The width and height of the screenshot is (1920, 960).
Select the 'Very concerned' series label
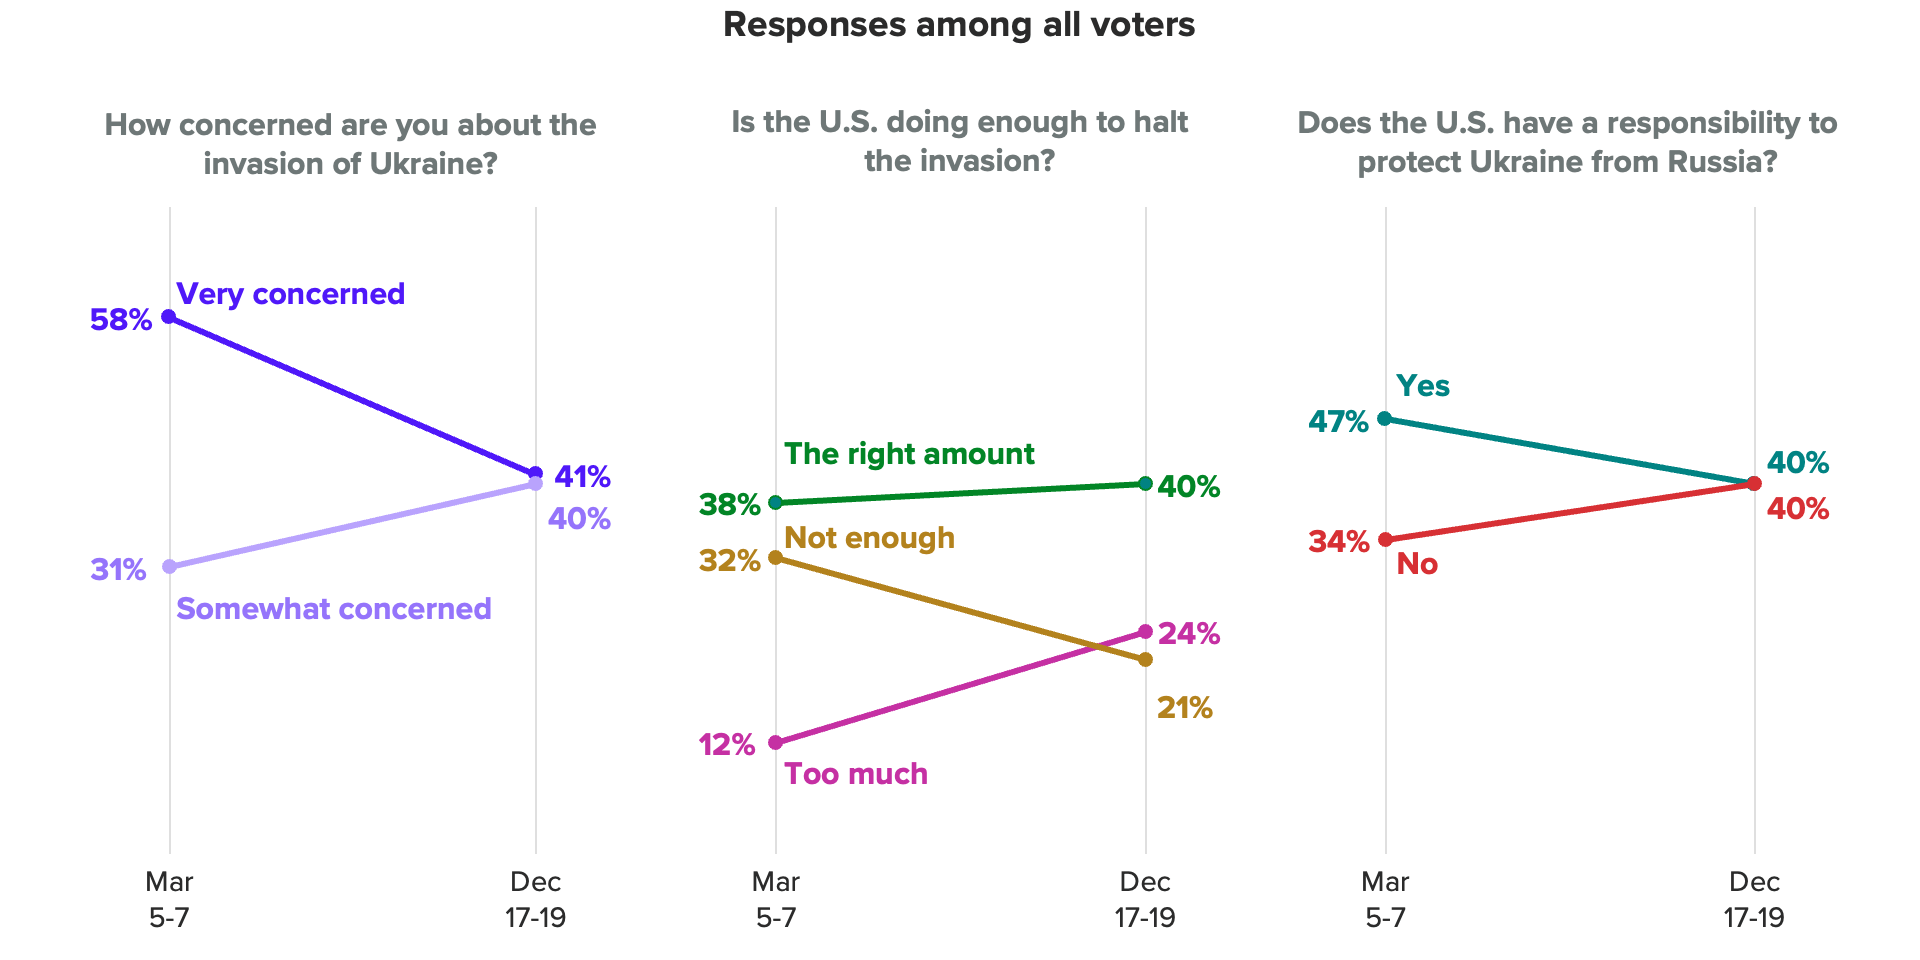coord(290,294)
